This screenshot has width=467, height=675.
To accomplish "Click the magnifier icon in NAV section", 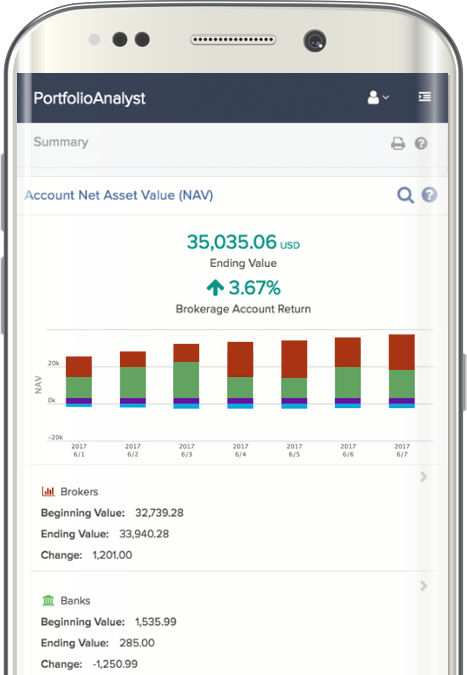I will coord(405,195).
